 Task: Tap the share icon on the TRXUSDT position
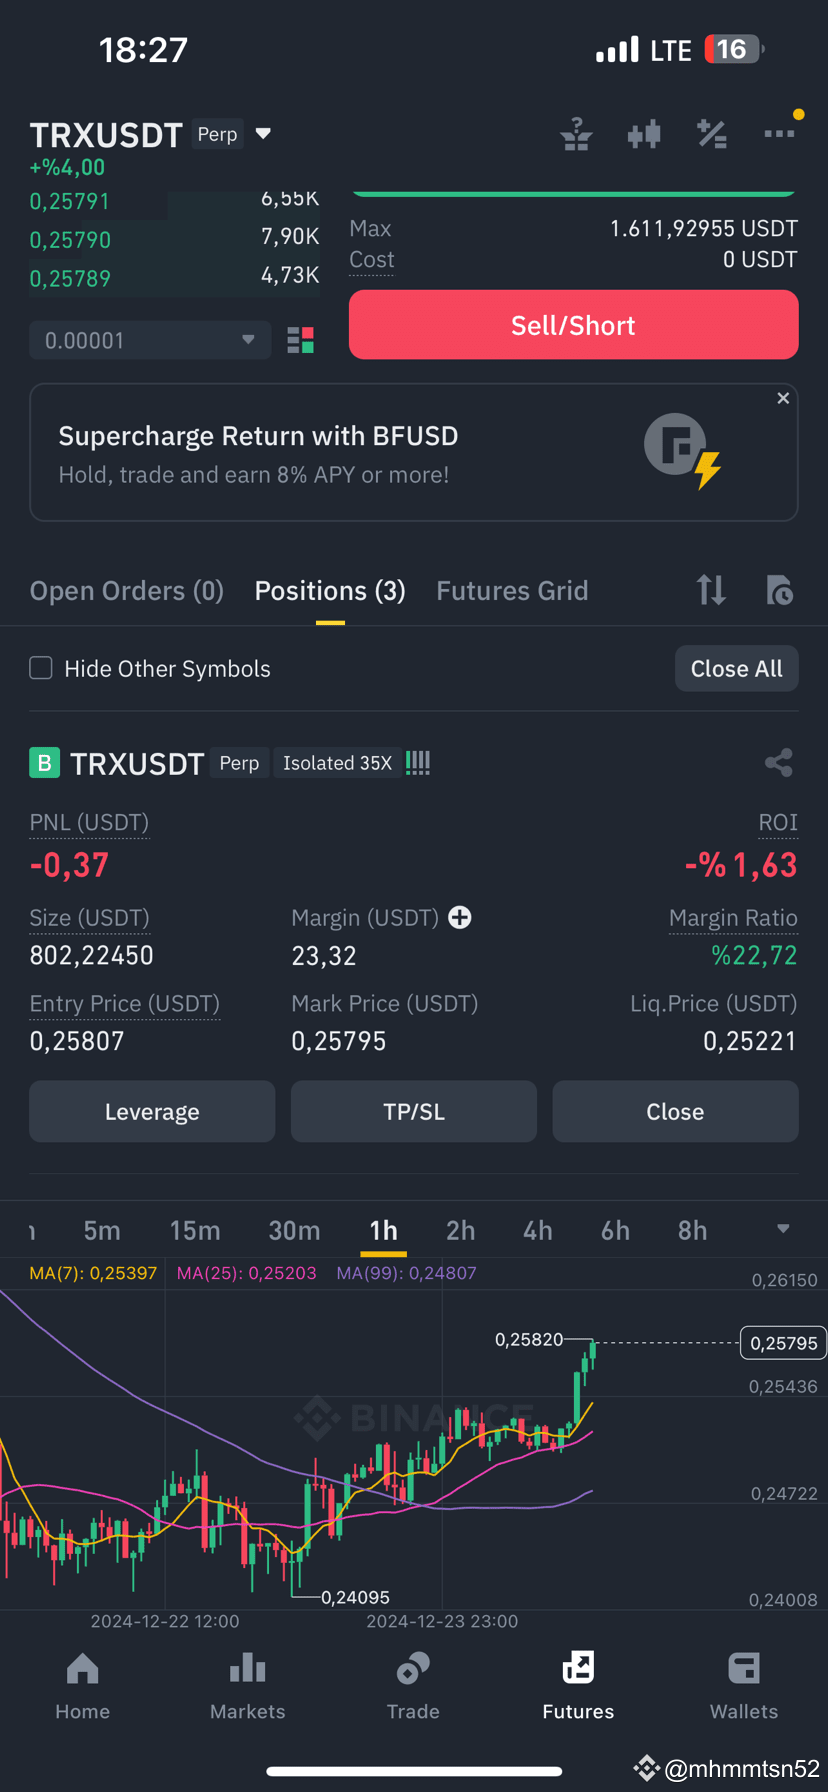tap(778, 762)
